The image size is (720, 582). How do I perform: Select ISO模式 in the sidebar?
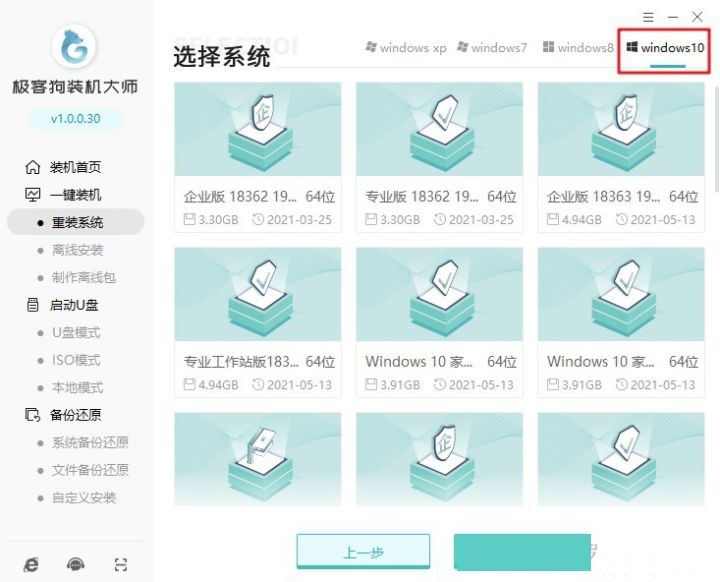pos(77,360)
